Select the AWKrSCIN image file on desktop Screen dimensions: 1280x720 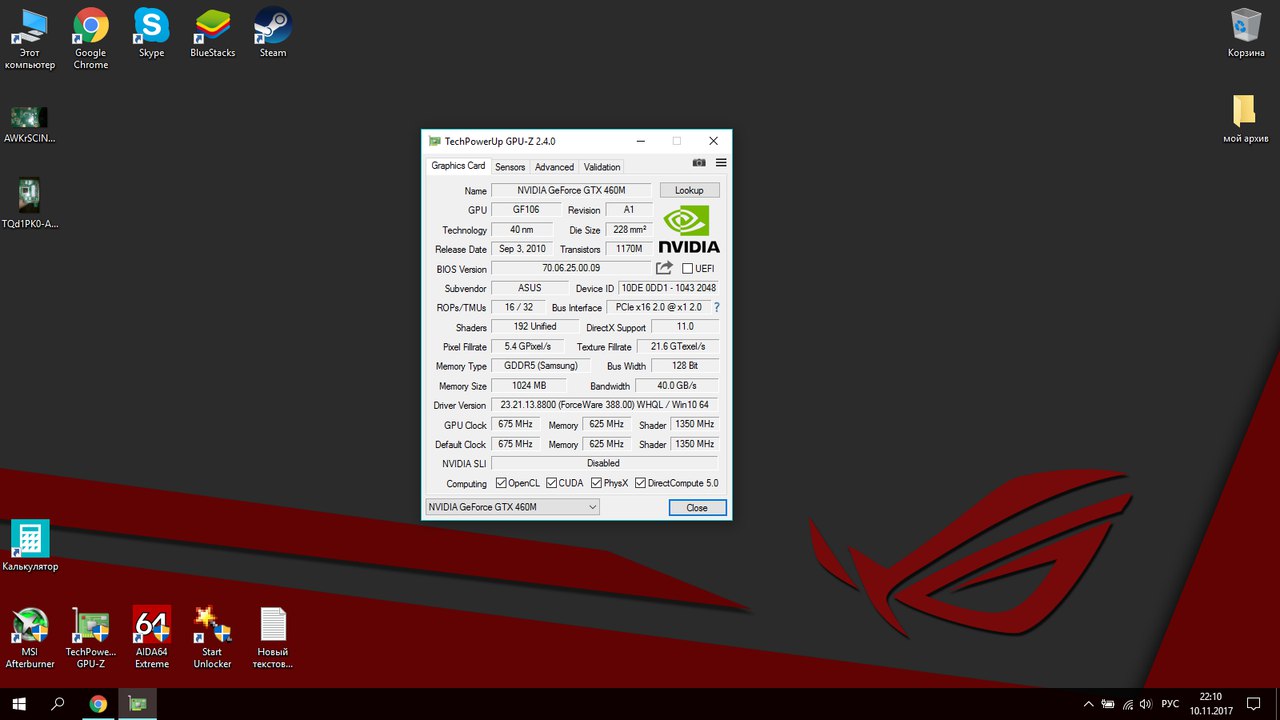pos(30,124)
